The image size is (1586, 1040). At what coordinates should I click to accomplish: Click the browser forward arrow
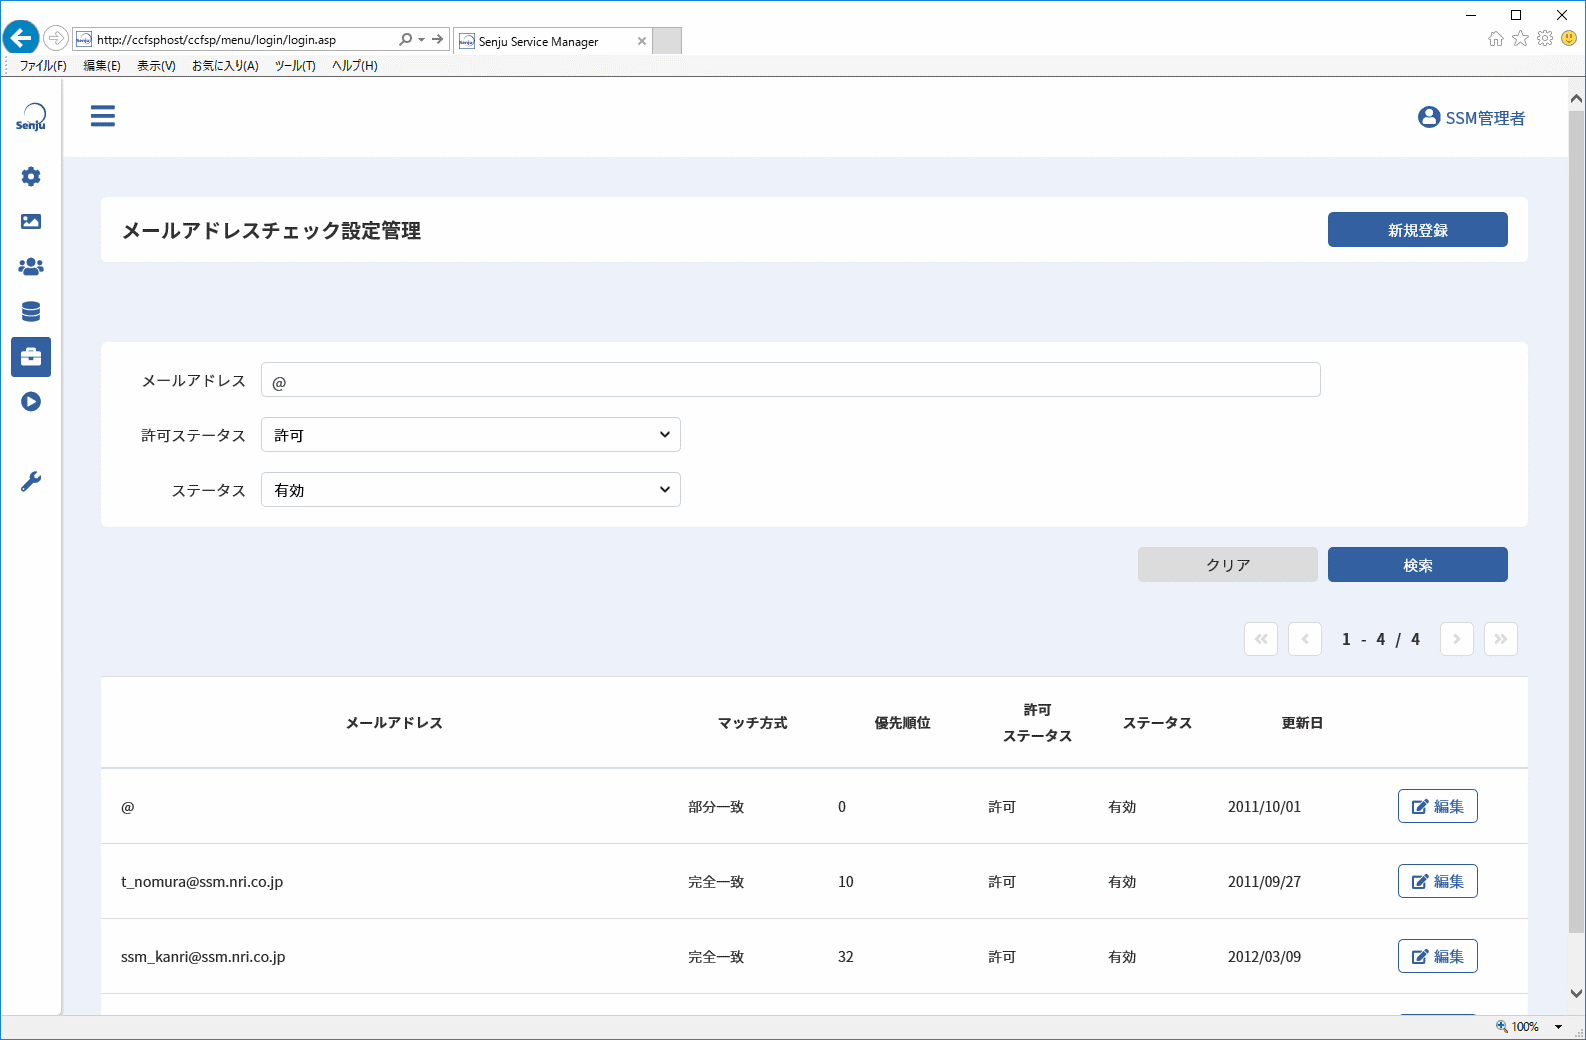[x=56, y=39]
